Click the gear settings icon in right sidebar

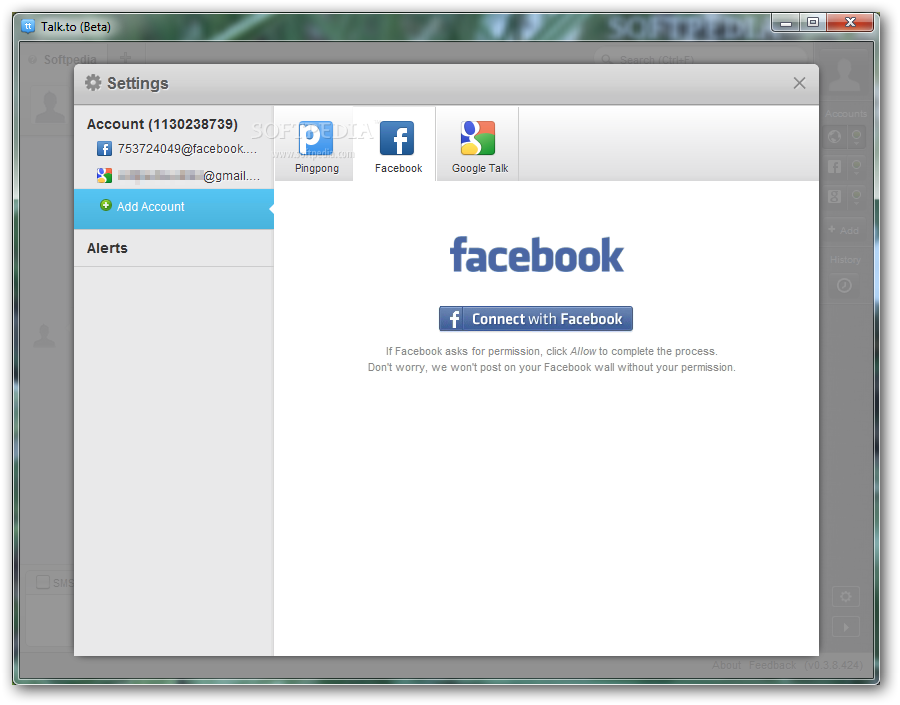[x=845, y=596]
